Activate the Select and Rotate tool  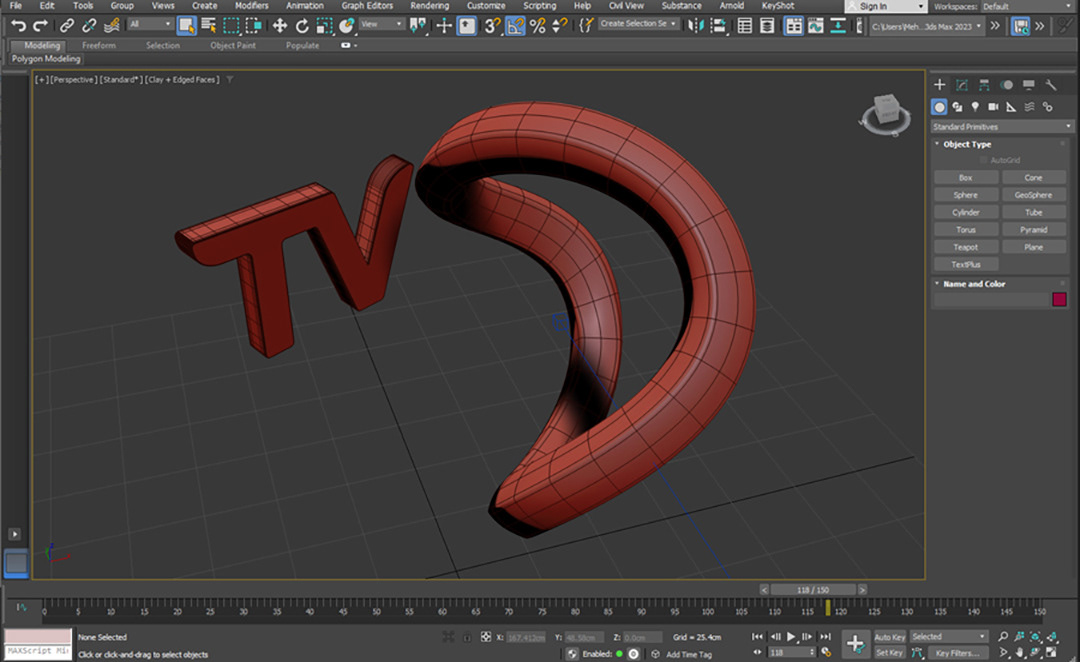pos(302,26)
